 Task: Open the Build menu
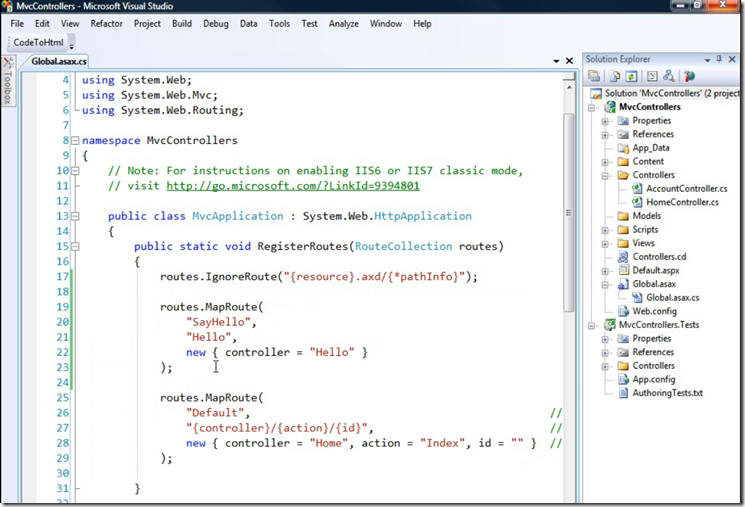(x=182, y=23)
